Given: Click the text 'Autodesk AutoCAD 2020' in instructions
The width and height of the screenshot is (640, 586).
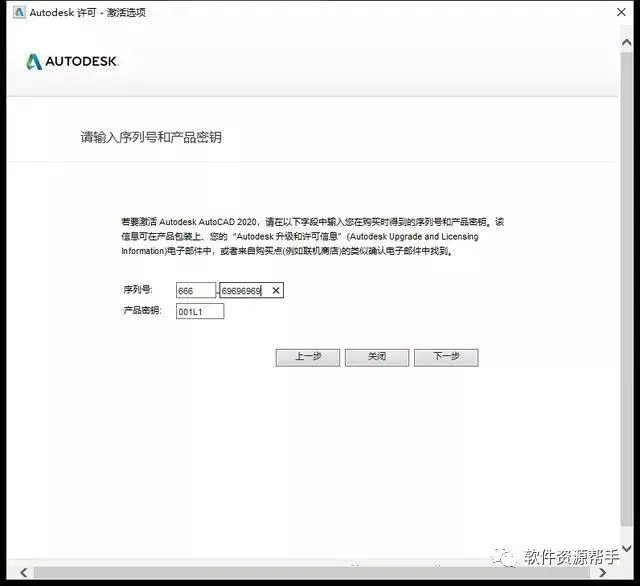Looking at the screenshot, I should pyautogui.click(x=208, y=222).
